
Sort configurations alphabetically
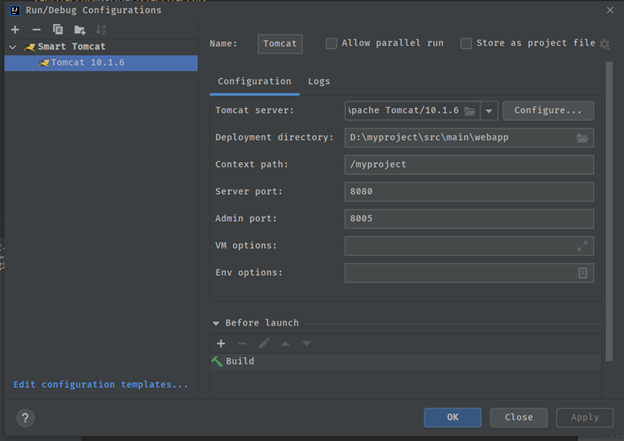101,29
